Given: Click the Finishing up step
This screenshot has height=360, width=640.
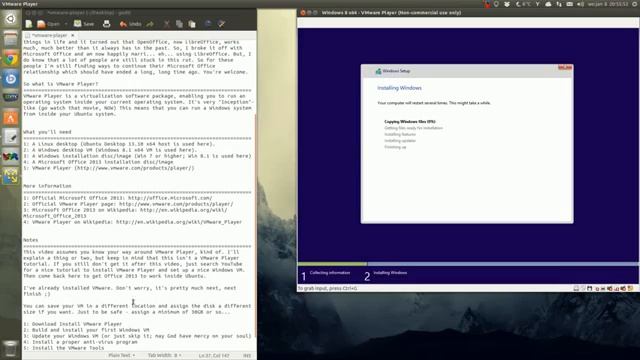Looking at the screenshot, I should (395, 147).
